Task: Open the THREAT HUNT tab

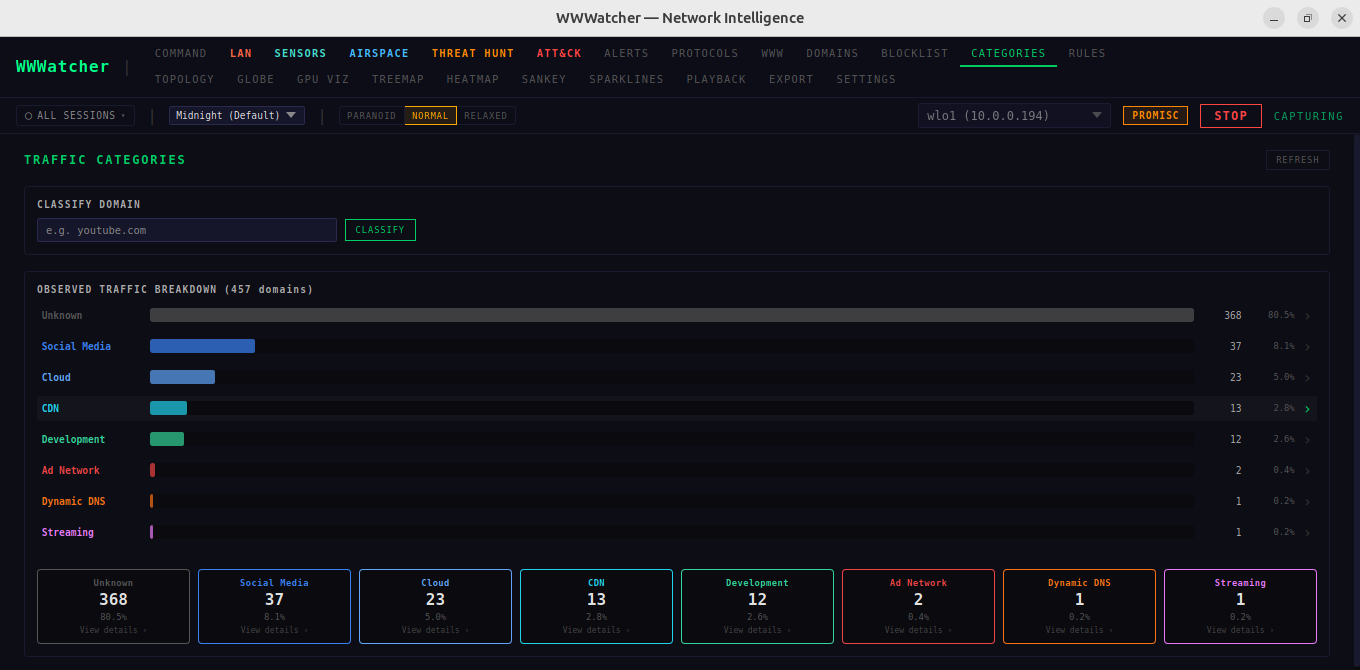Action: click(x=473, y=54)
